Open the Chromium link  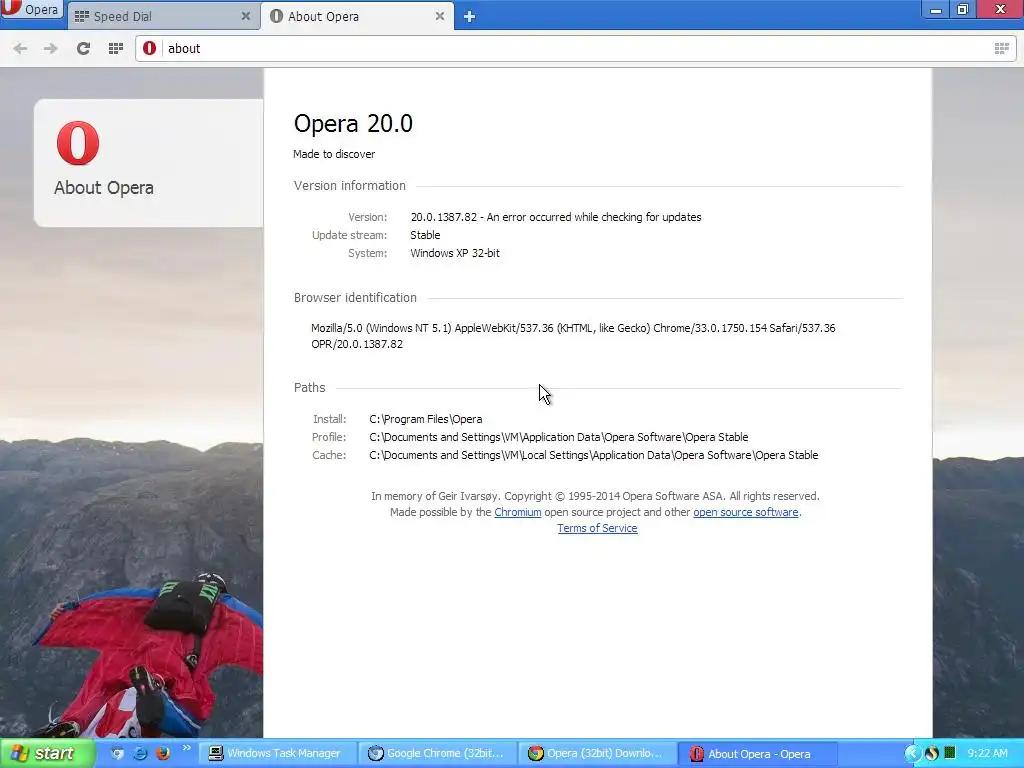pos(517,512)
